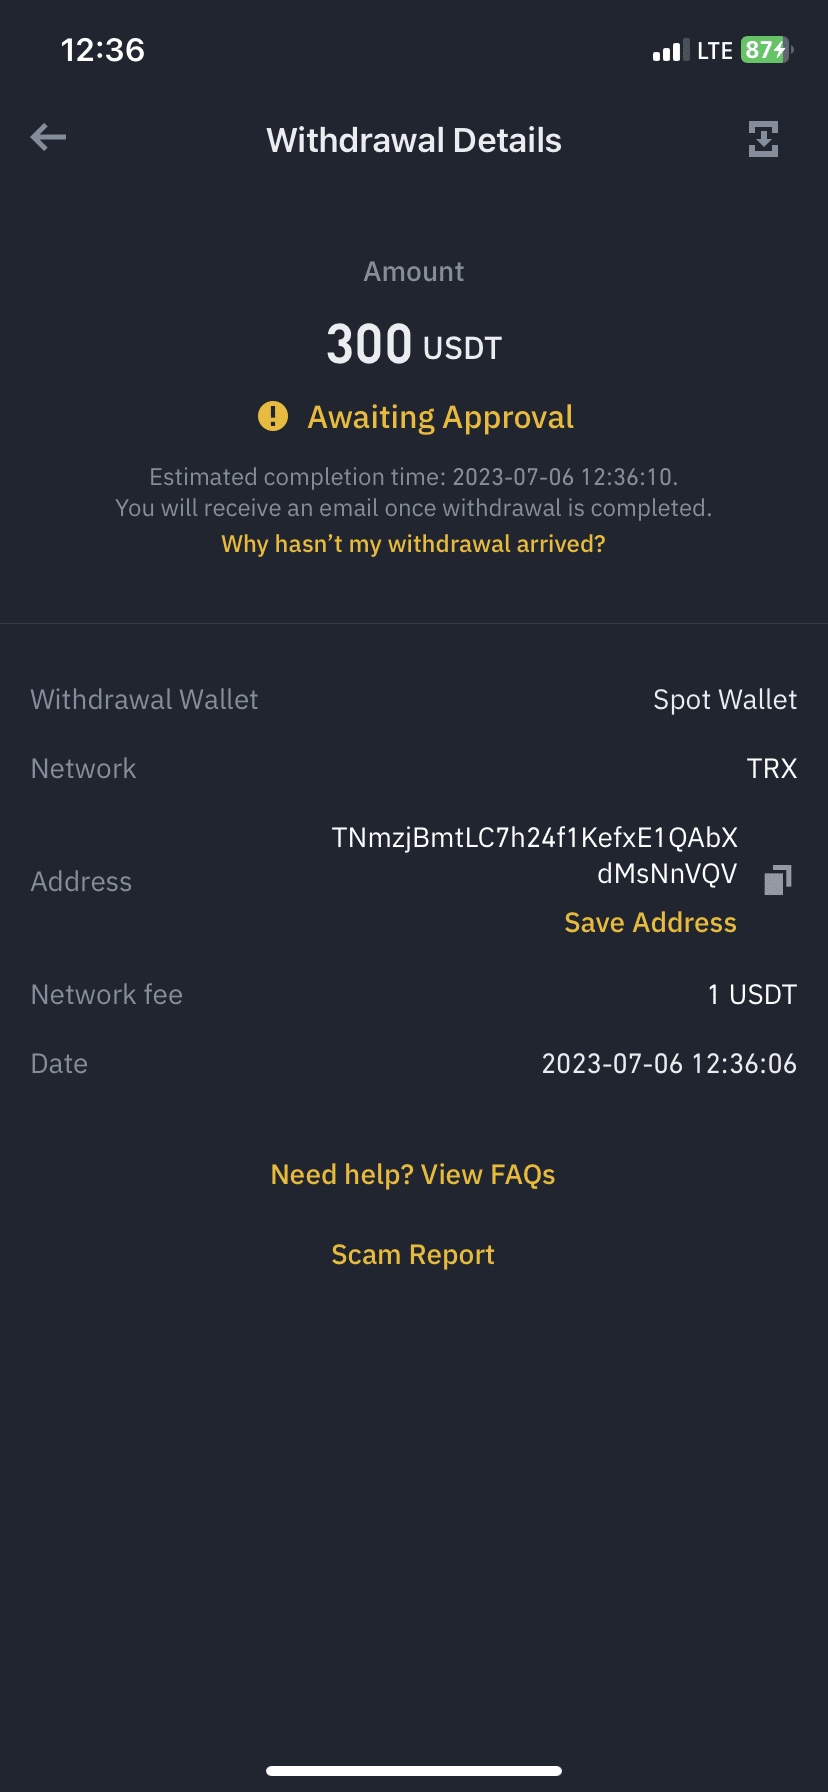828x1792 pixels.
Task: Open the Scam Report link
Action: 413,1254
